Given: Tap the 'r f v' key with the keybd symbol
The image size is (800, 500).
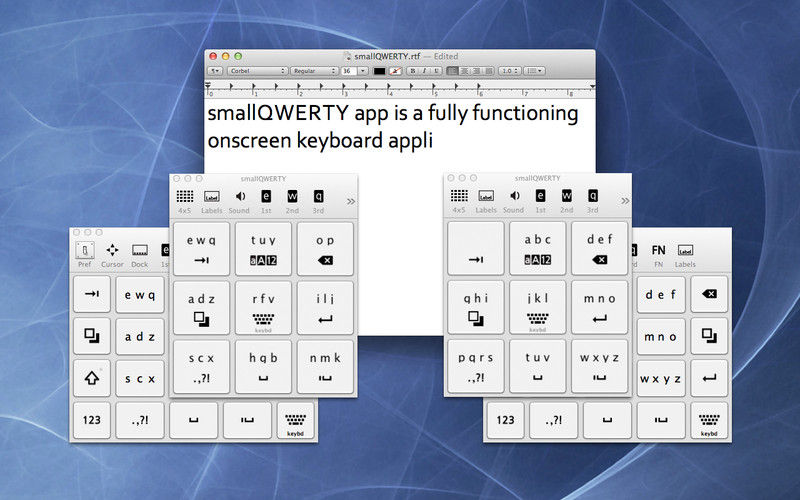Looking at the screenshot, I should pyautogui.click(x=263, y=308).
